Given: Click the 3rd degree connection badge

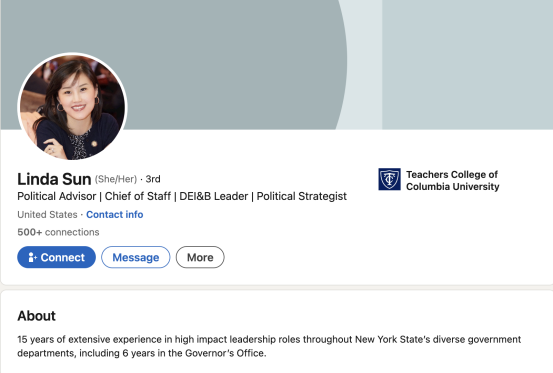Looking at the screenshot, I should [153, 179].
